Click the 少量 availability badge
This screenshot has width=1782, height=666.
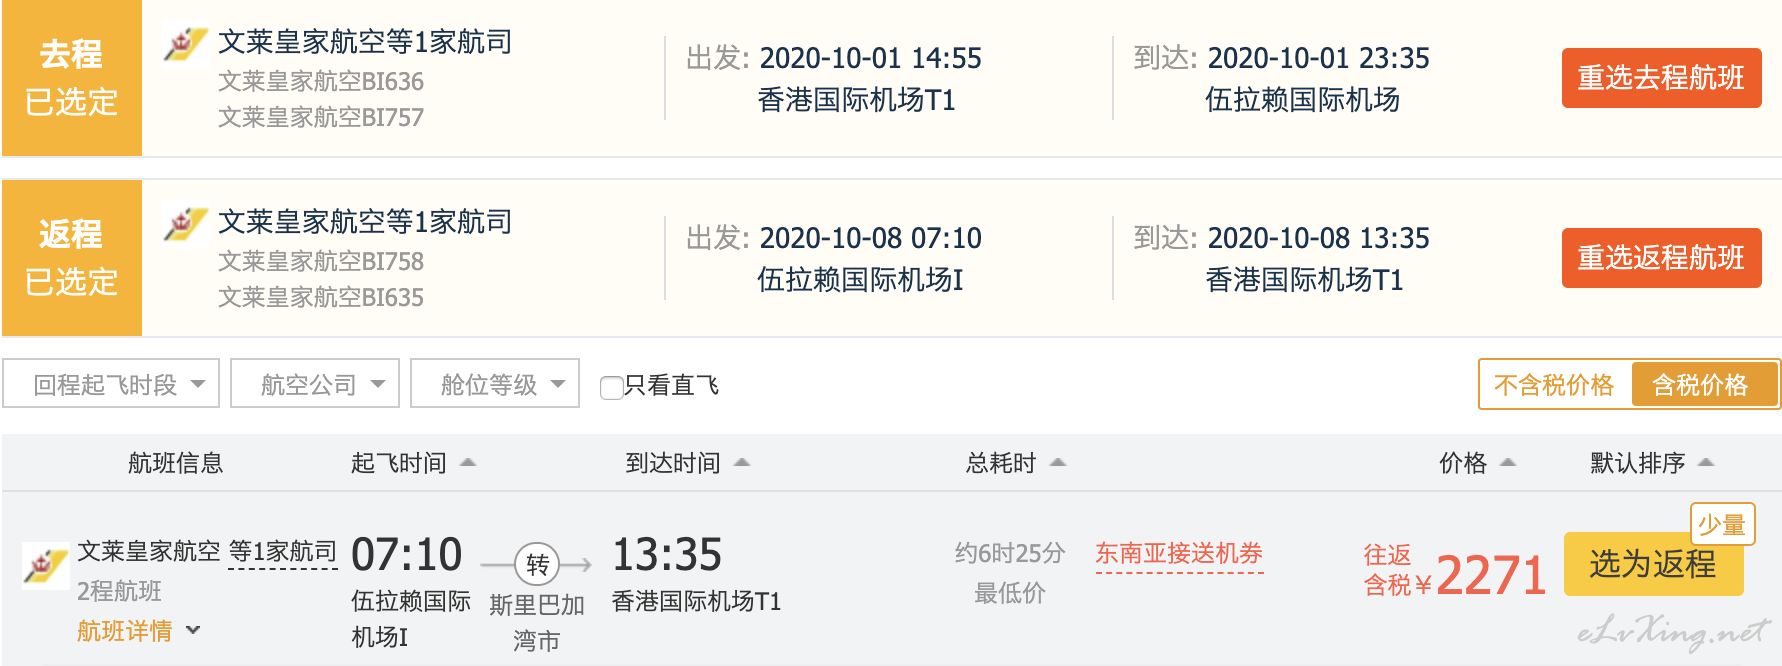(1722, 524)
